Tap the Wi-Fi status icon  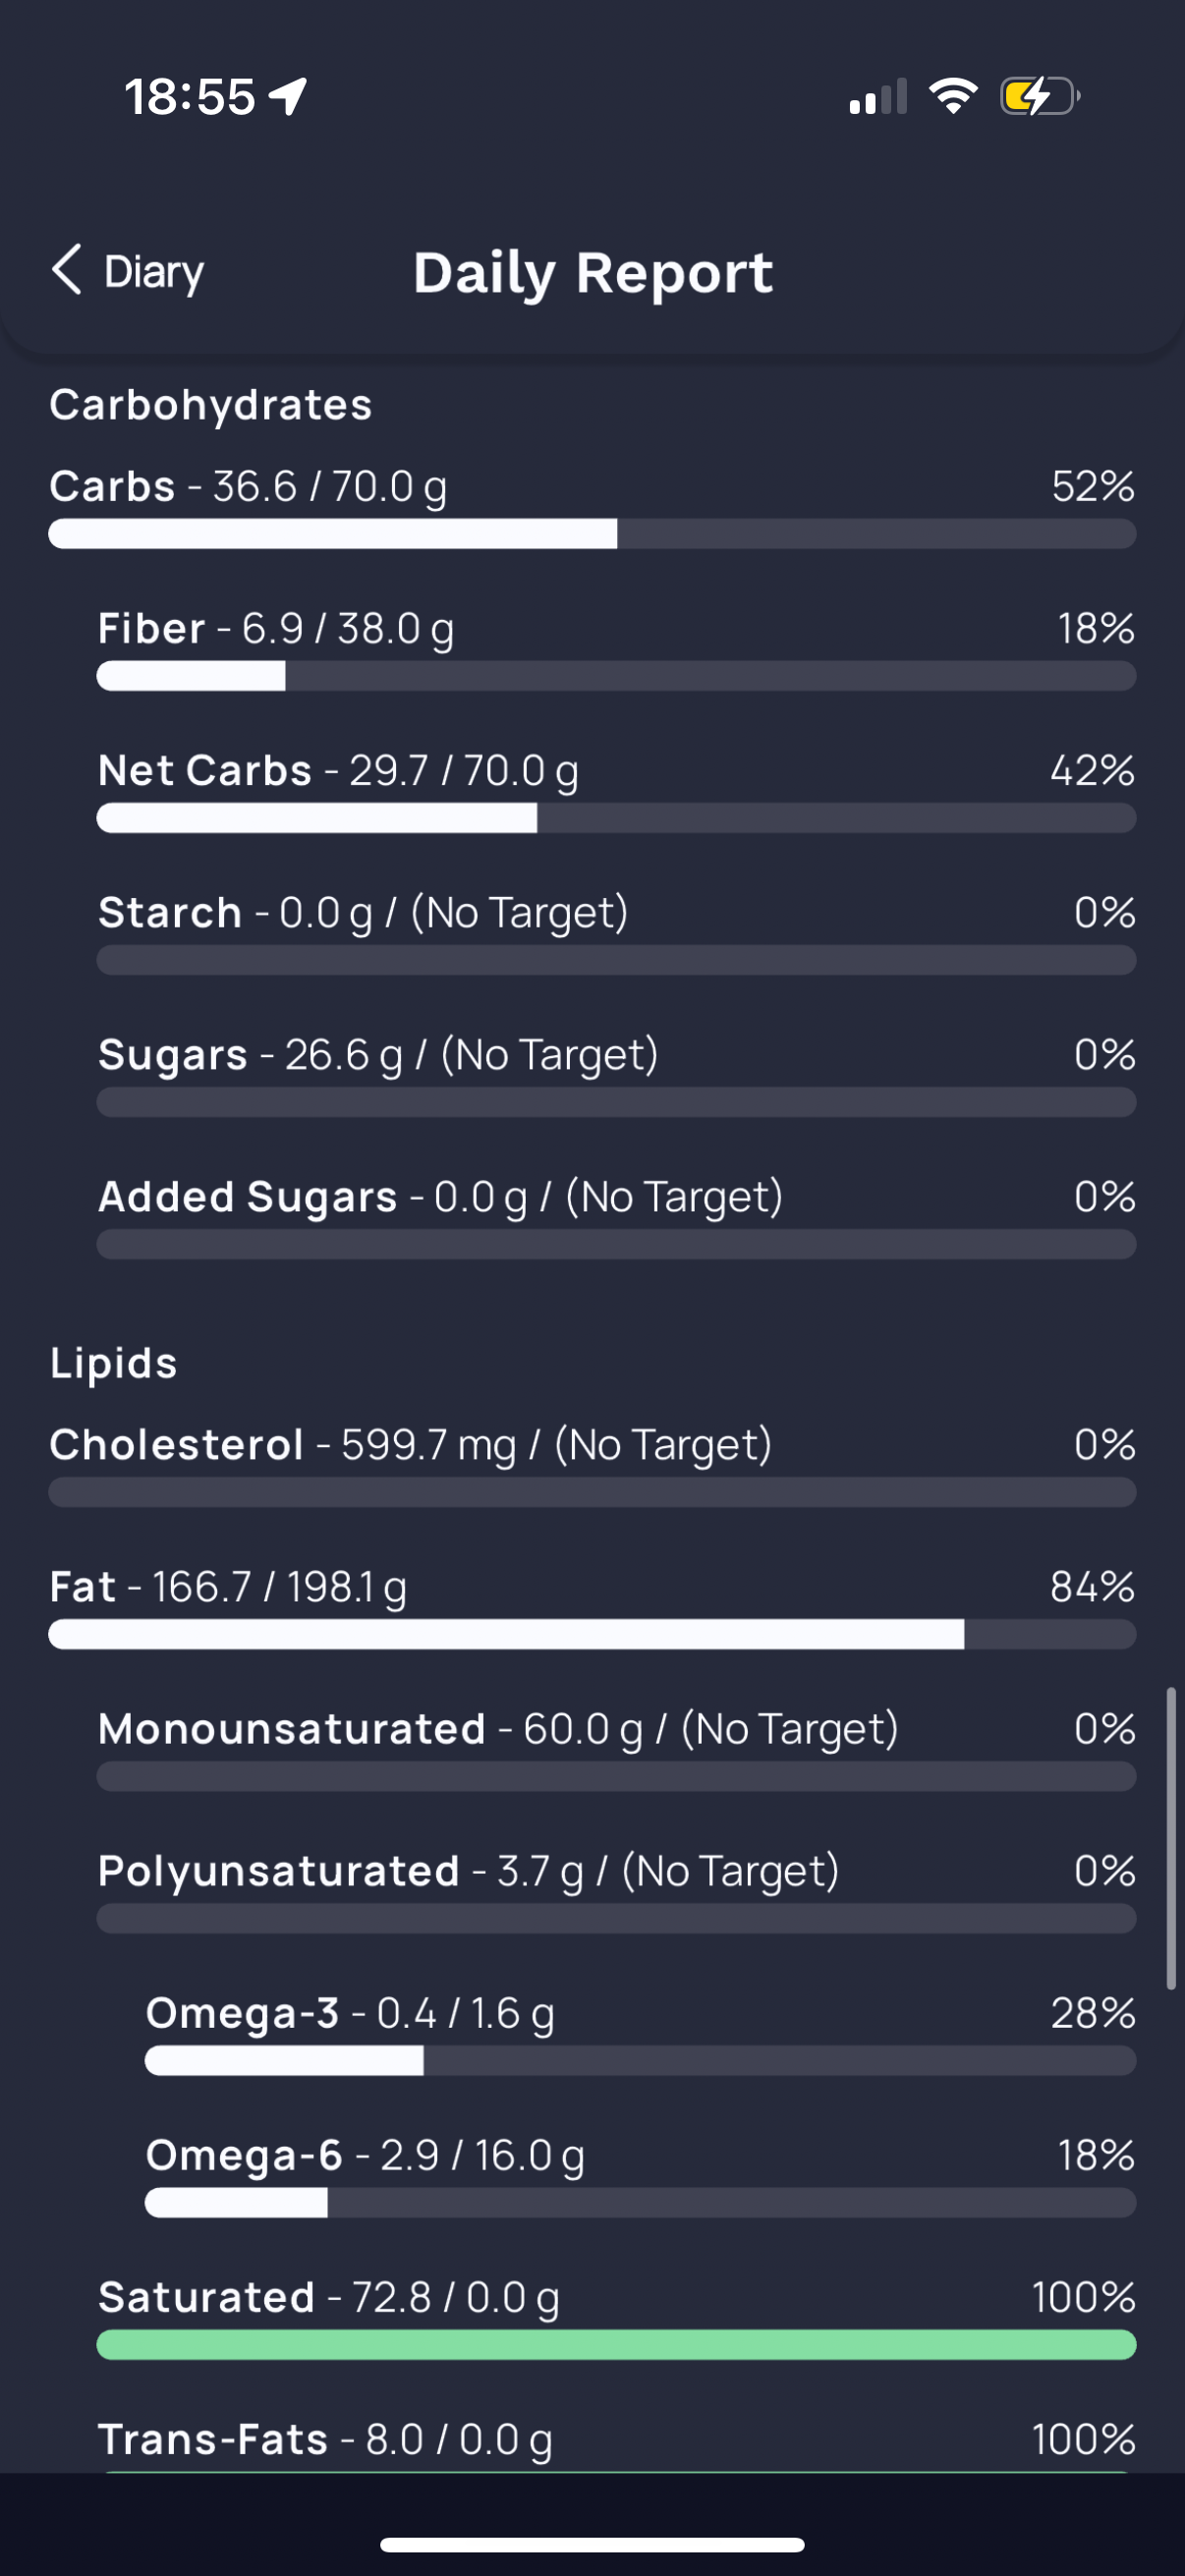coord(952,96)
